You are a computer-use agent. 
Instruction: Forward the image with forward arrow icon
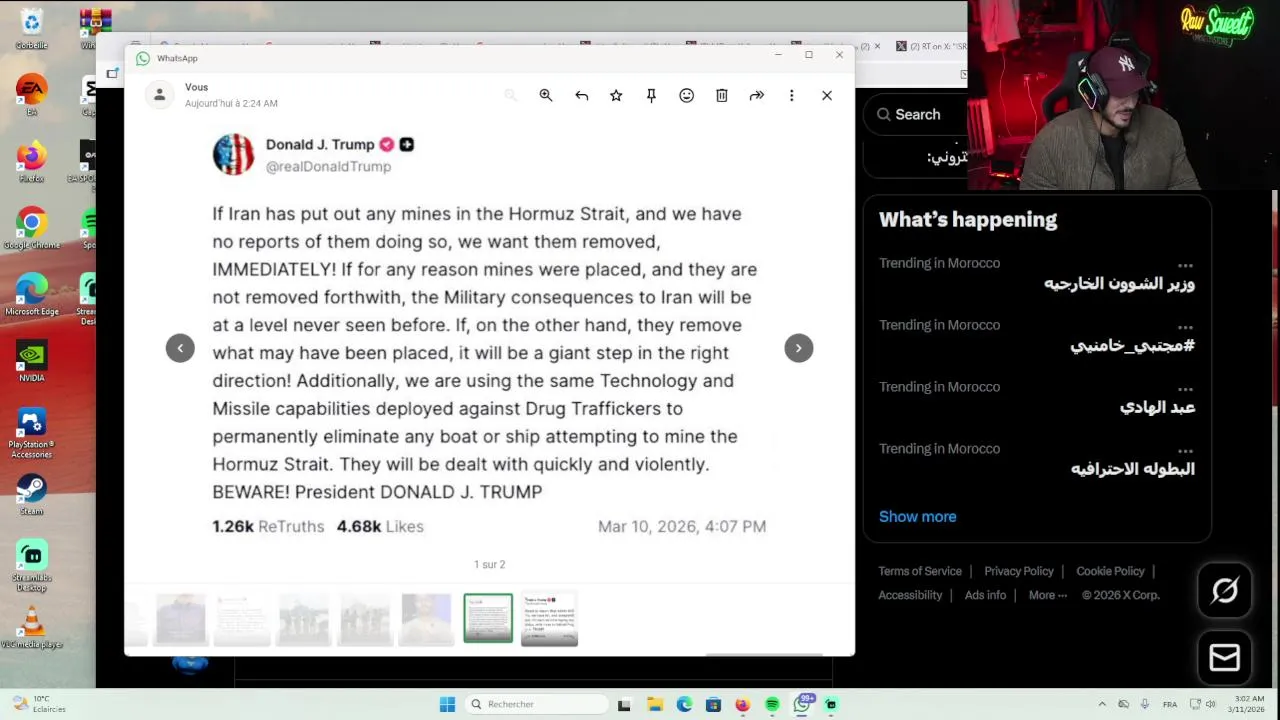coord(756,95)
